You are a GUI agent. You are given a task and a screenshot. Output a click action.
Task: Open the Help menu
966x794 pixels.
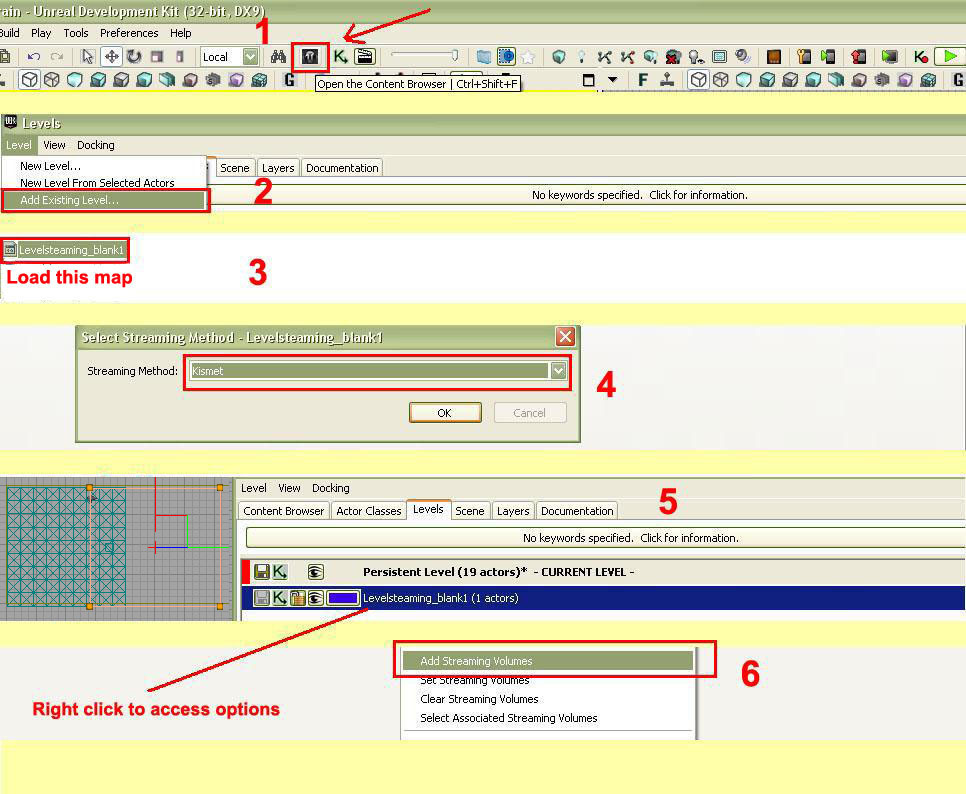point(181,33)
